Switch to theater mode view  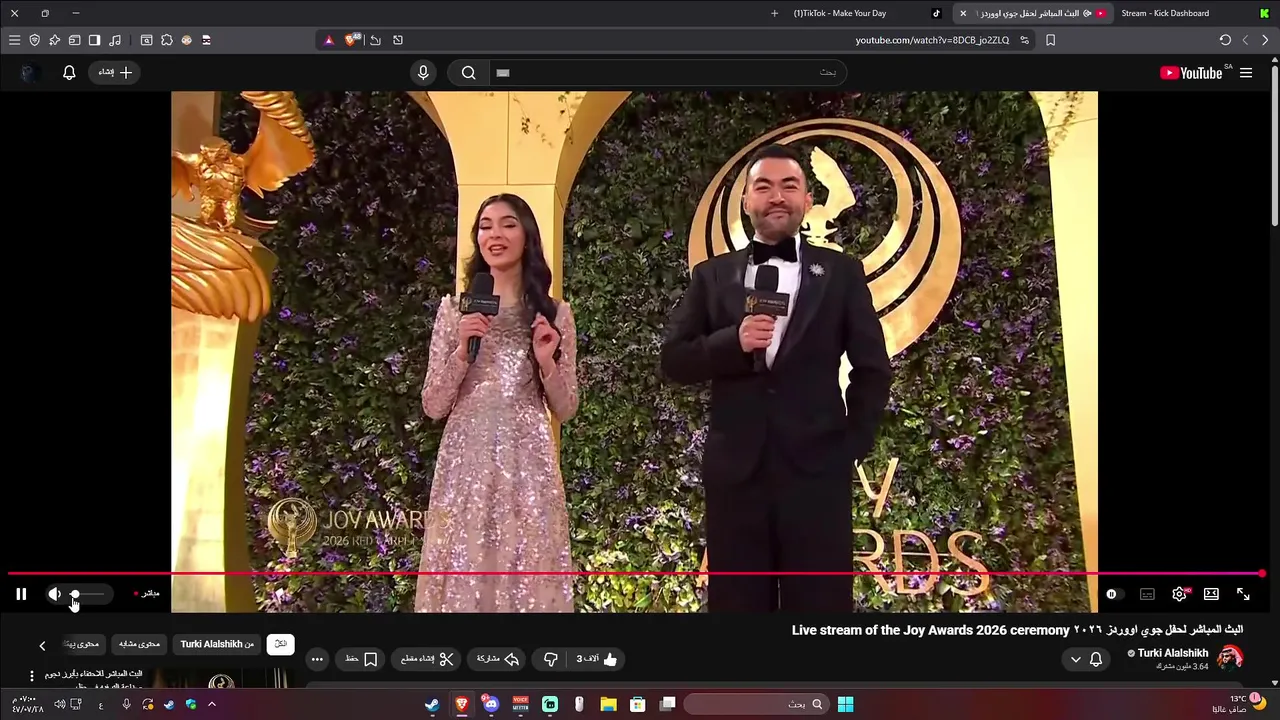1211,594
